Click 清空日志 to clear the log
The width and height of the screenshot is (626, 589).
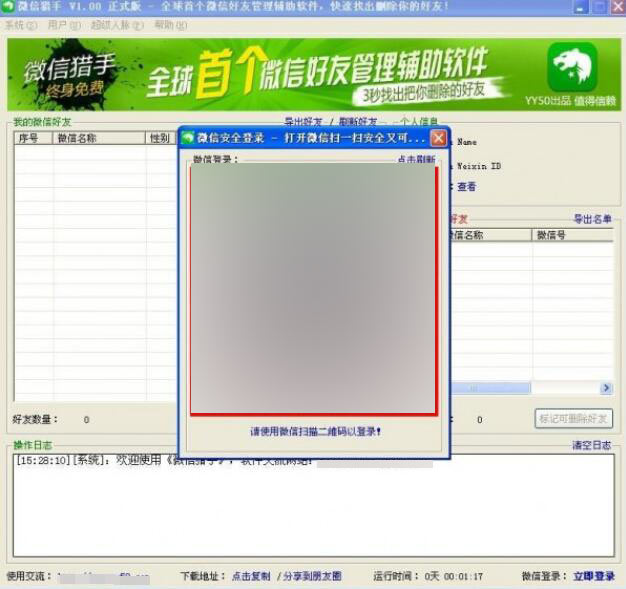pyautogui.click(x=592, y=445)
